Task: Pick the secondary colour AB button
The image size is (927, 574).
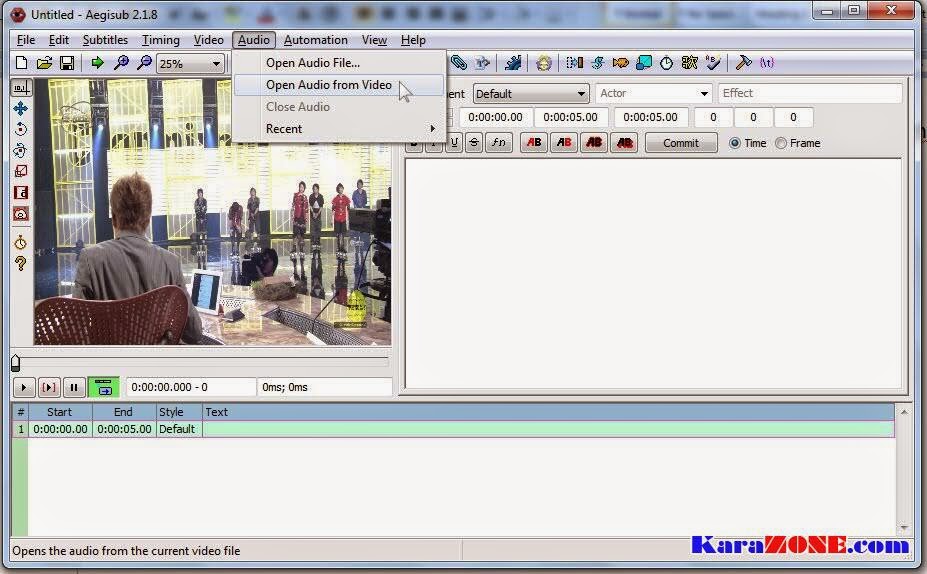Action: tap(564, 143)
